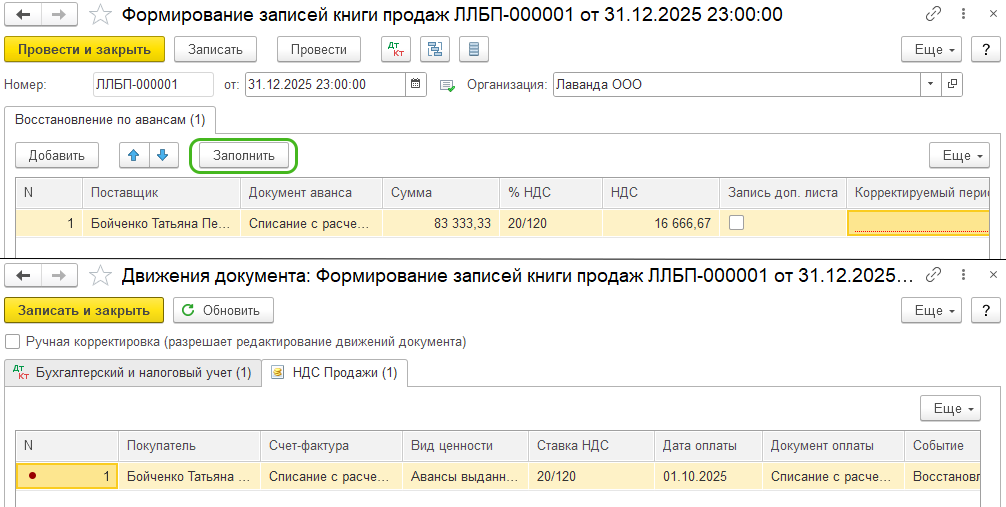The width and height of the screenshot is (1006, 507).
Task: Enable Ручная корректировка checkbox
Action: click(13, 342)
